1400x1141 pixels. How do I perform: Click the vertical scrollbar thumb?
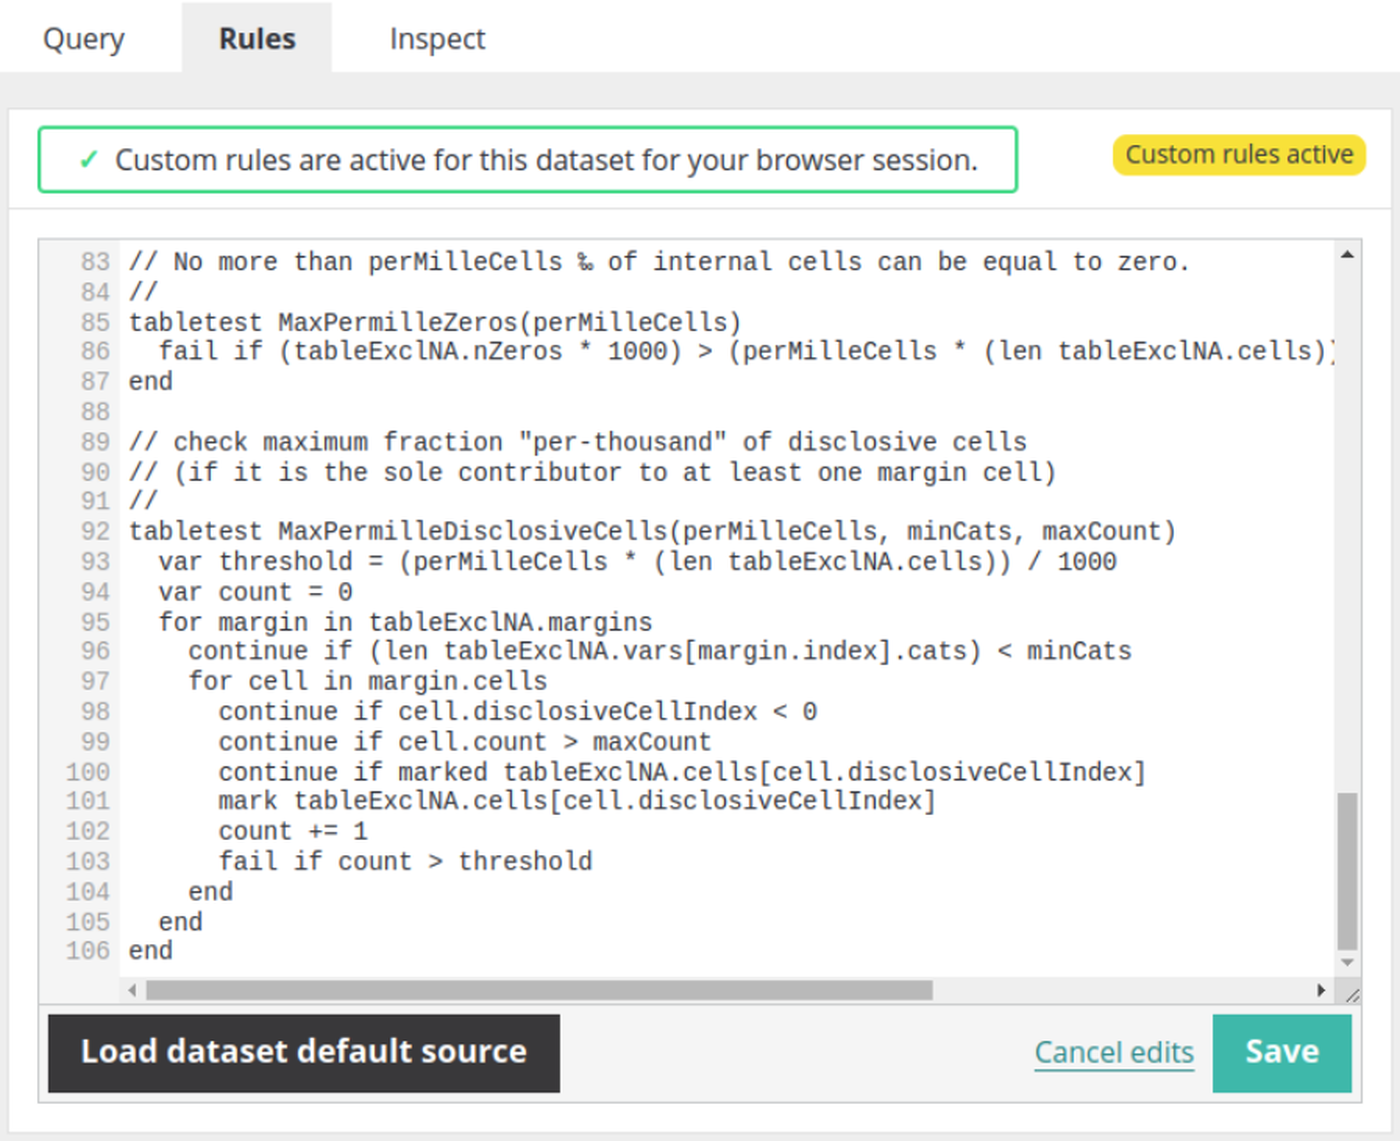click(1347, 870)
